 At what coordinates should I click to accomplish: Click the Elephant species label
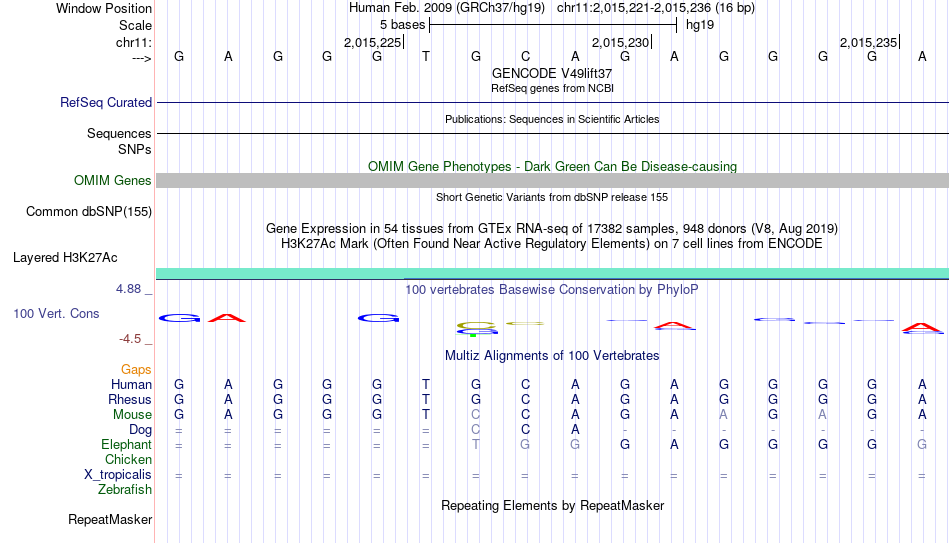coord(126,444)
